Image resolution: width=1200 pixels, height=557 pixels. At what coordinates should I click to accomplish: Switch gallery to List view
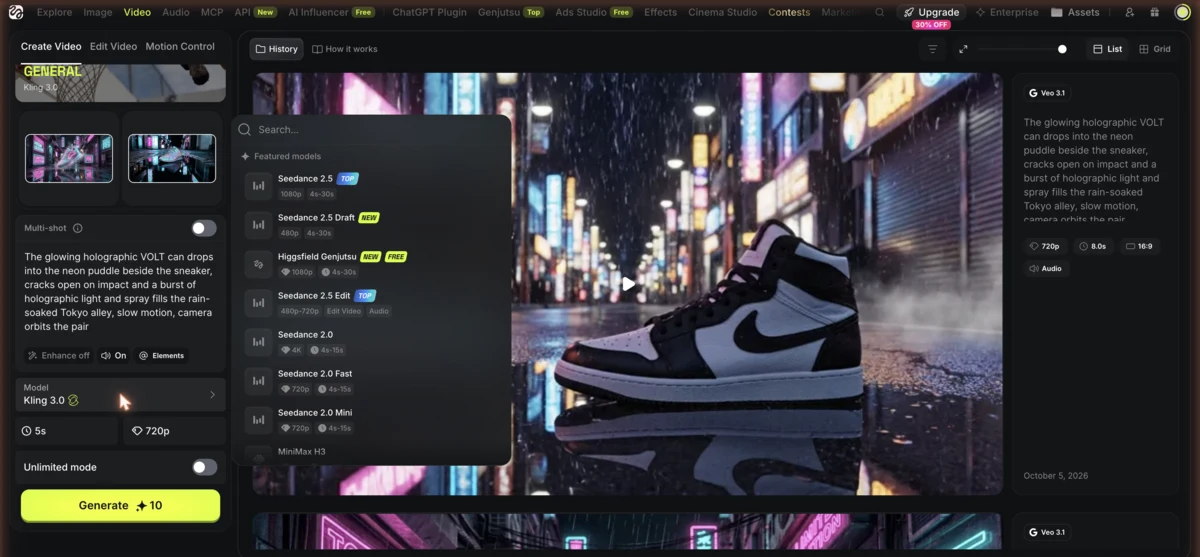(1108, 49)
